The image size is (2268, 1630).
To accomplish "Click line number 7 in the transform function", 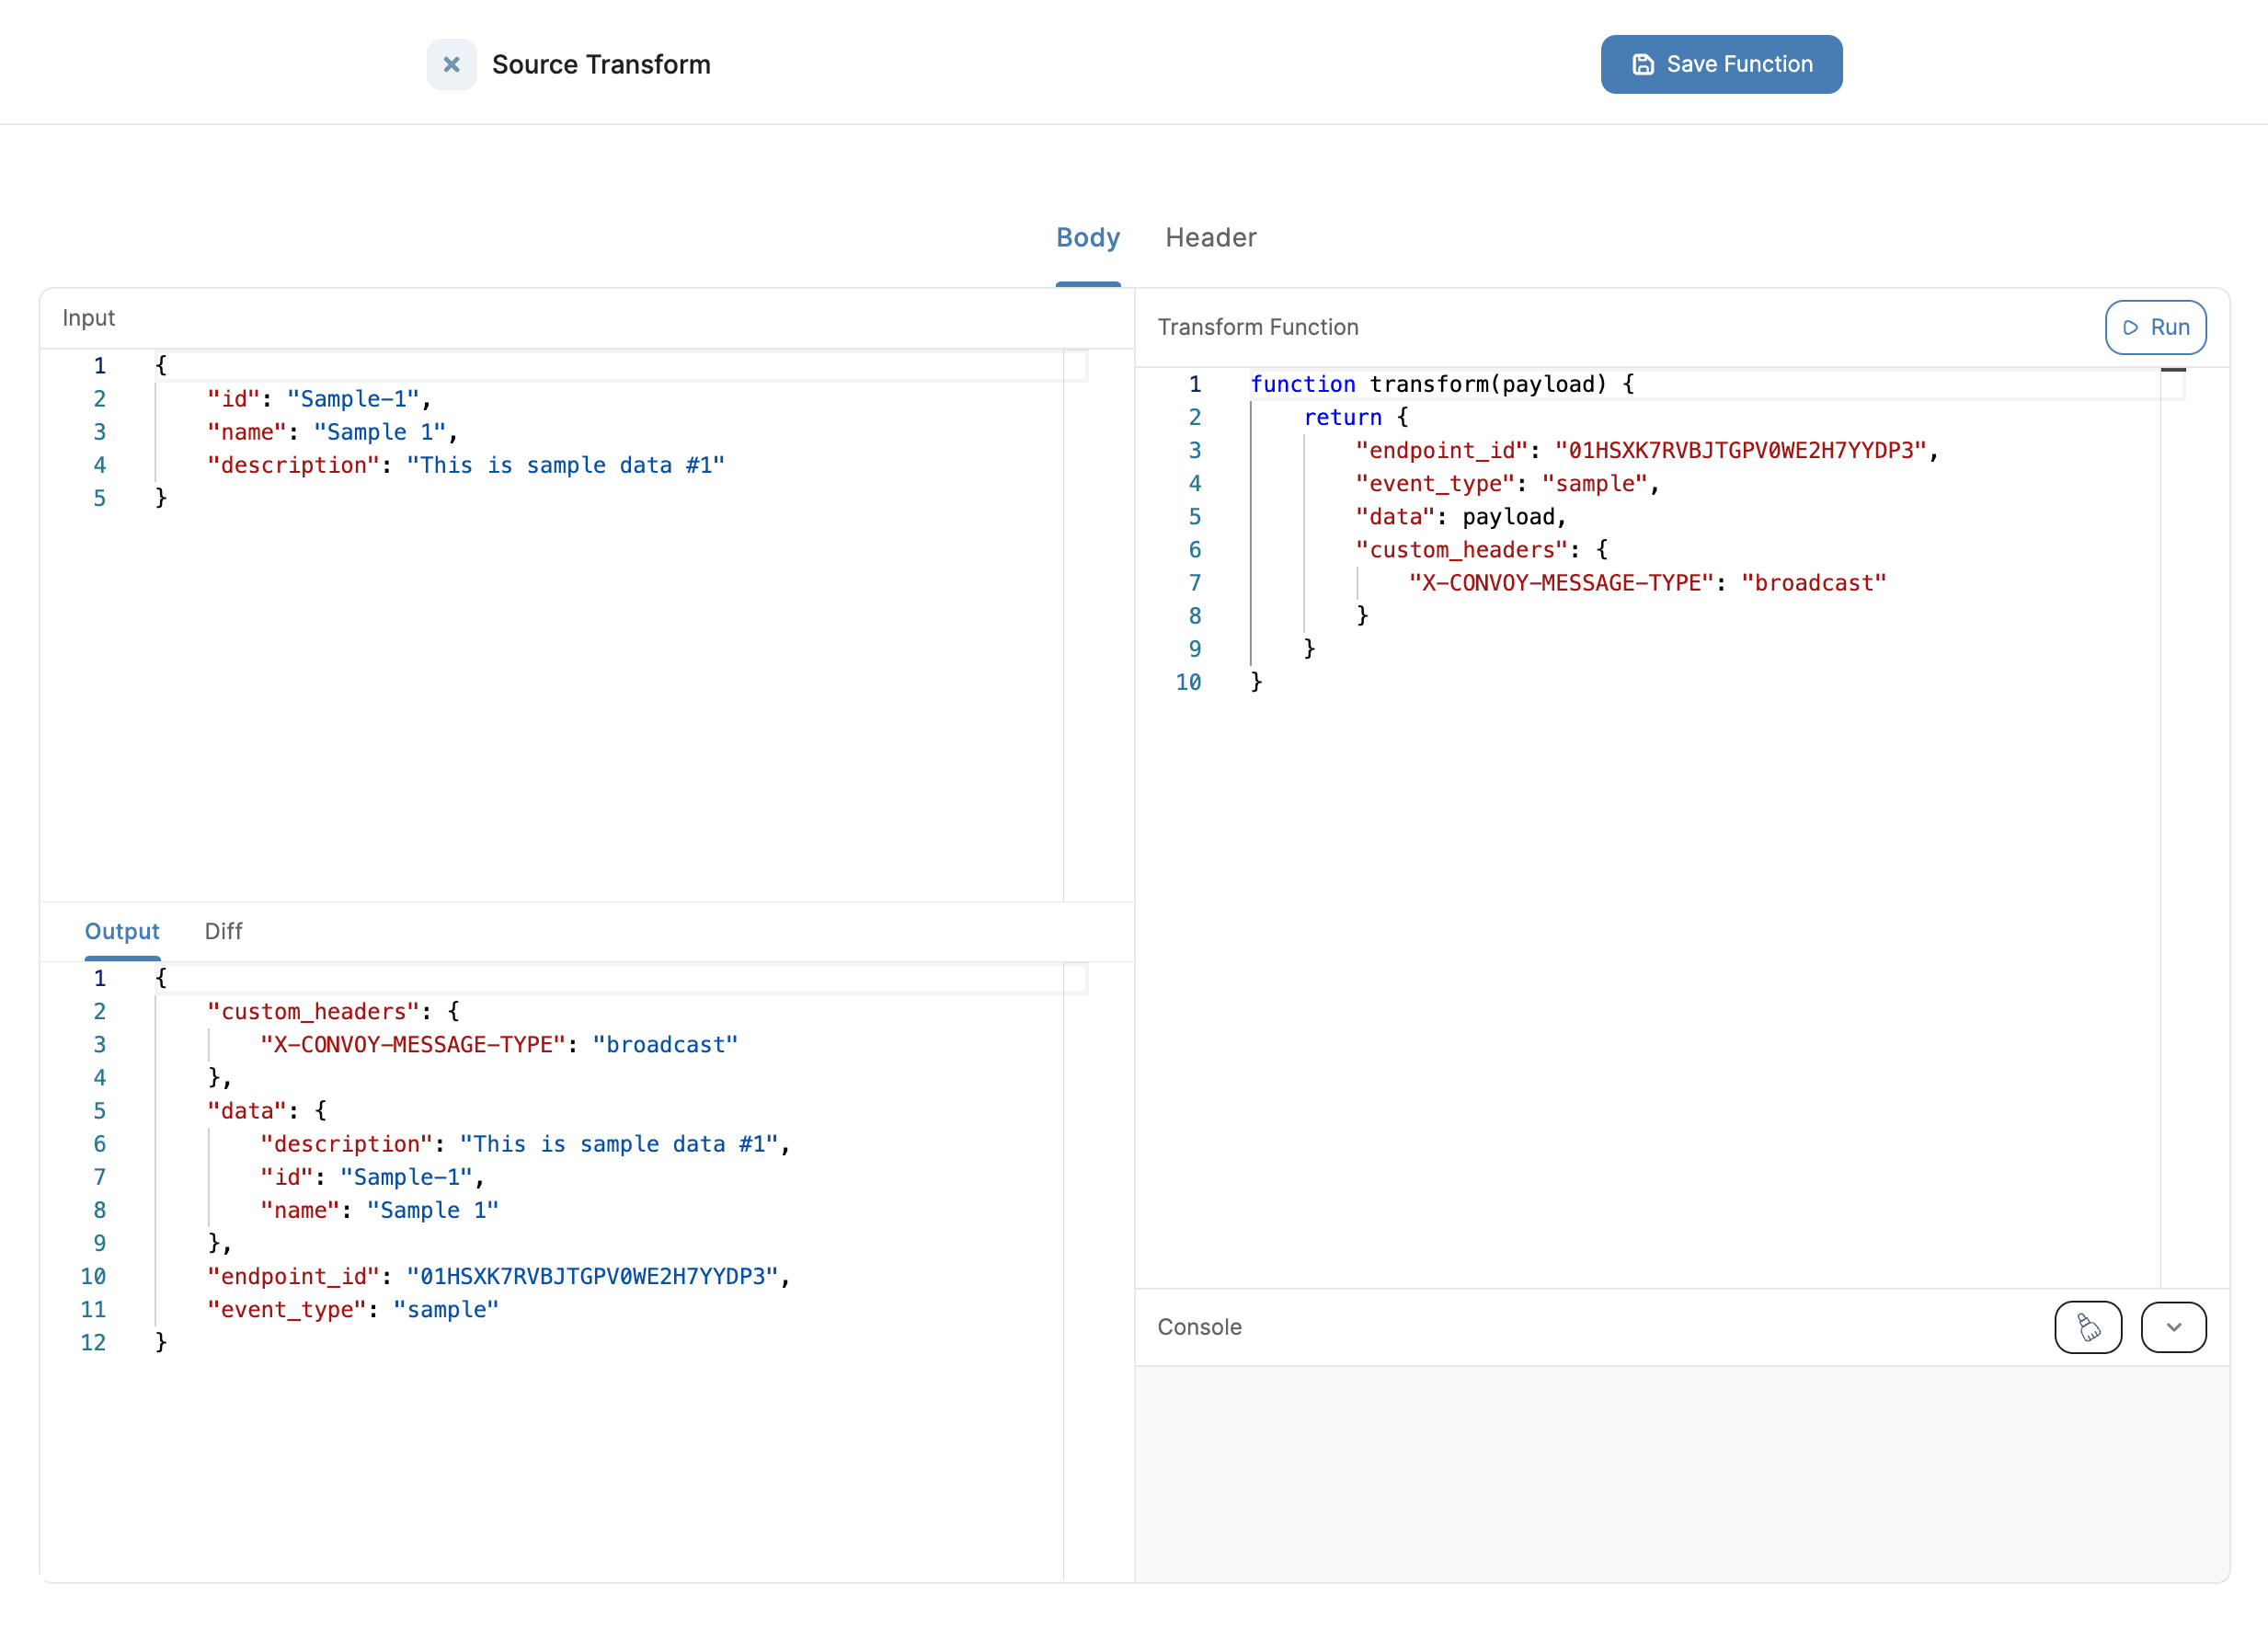I will [1194, 583].
